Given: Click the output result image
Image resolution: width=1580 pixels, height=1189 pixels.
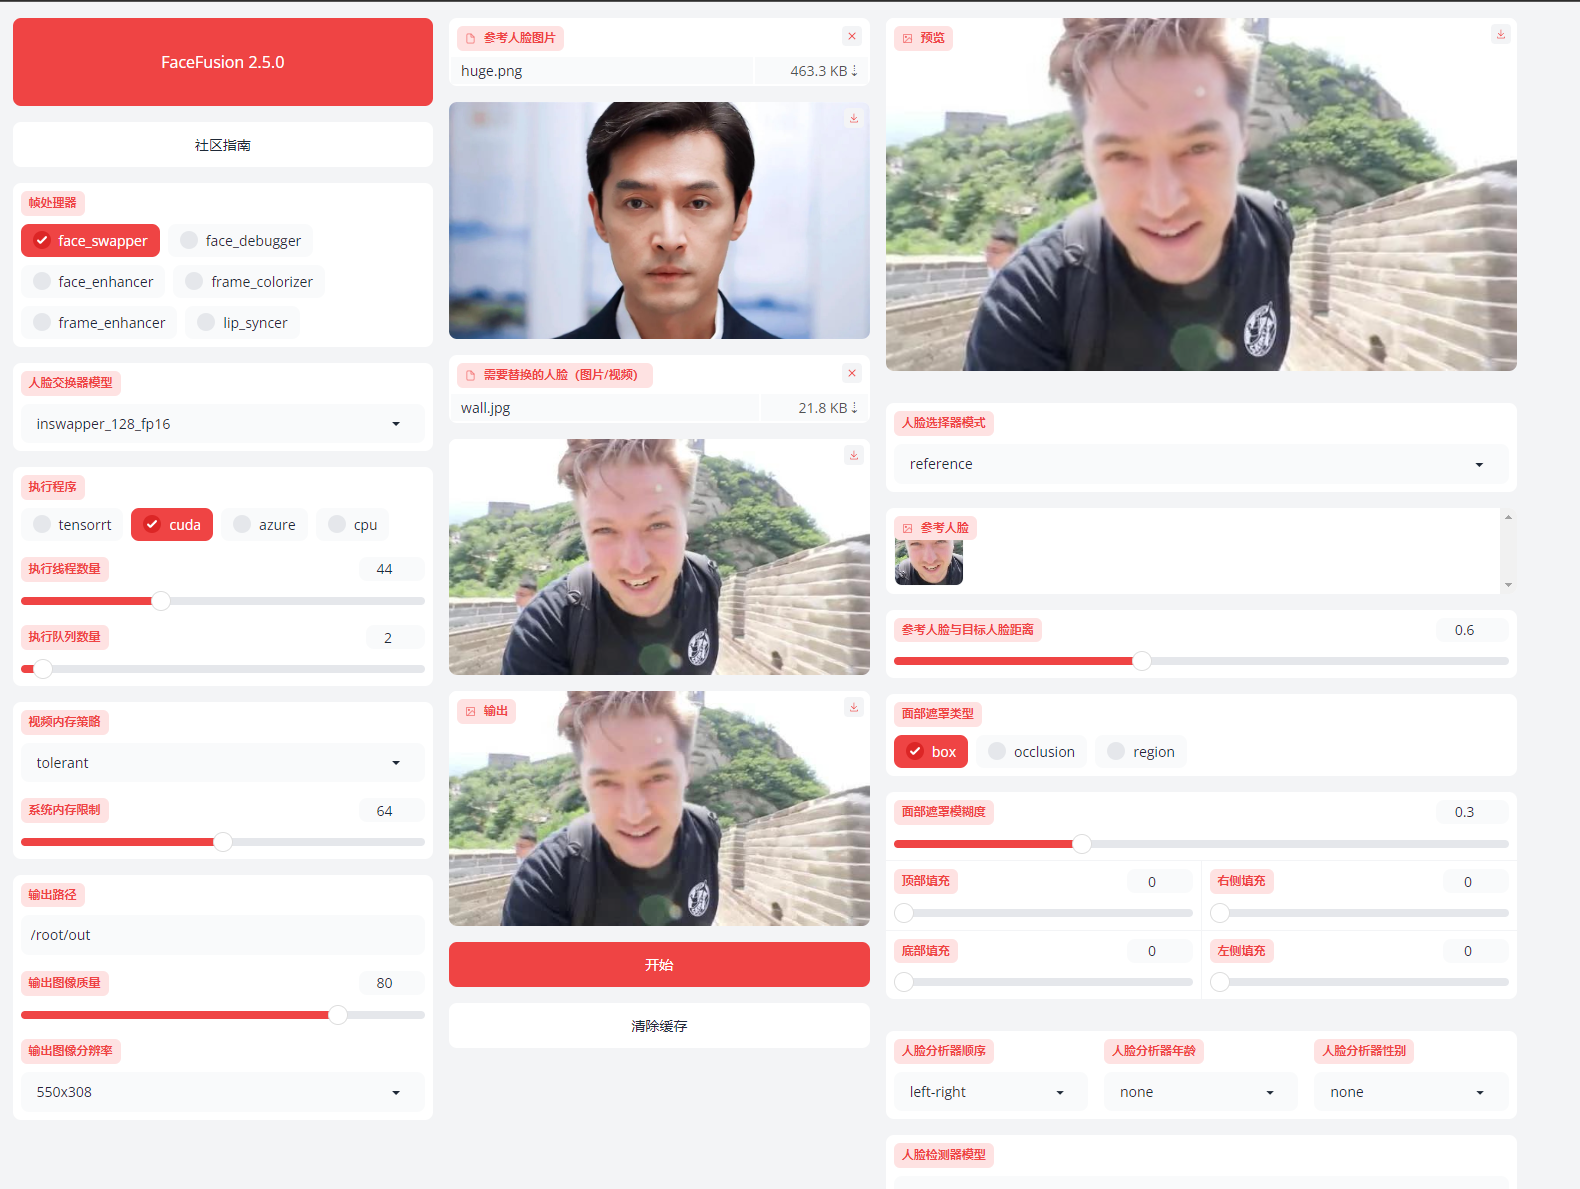Looking at the screenshot, I should click(x=659, y=808).
